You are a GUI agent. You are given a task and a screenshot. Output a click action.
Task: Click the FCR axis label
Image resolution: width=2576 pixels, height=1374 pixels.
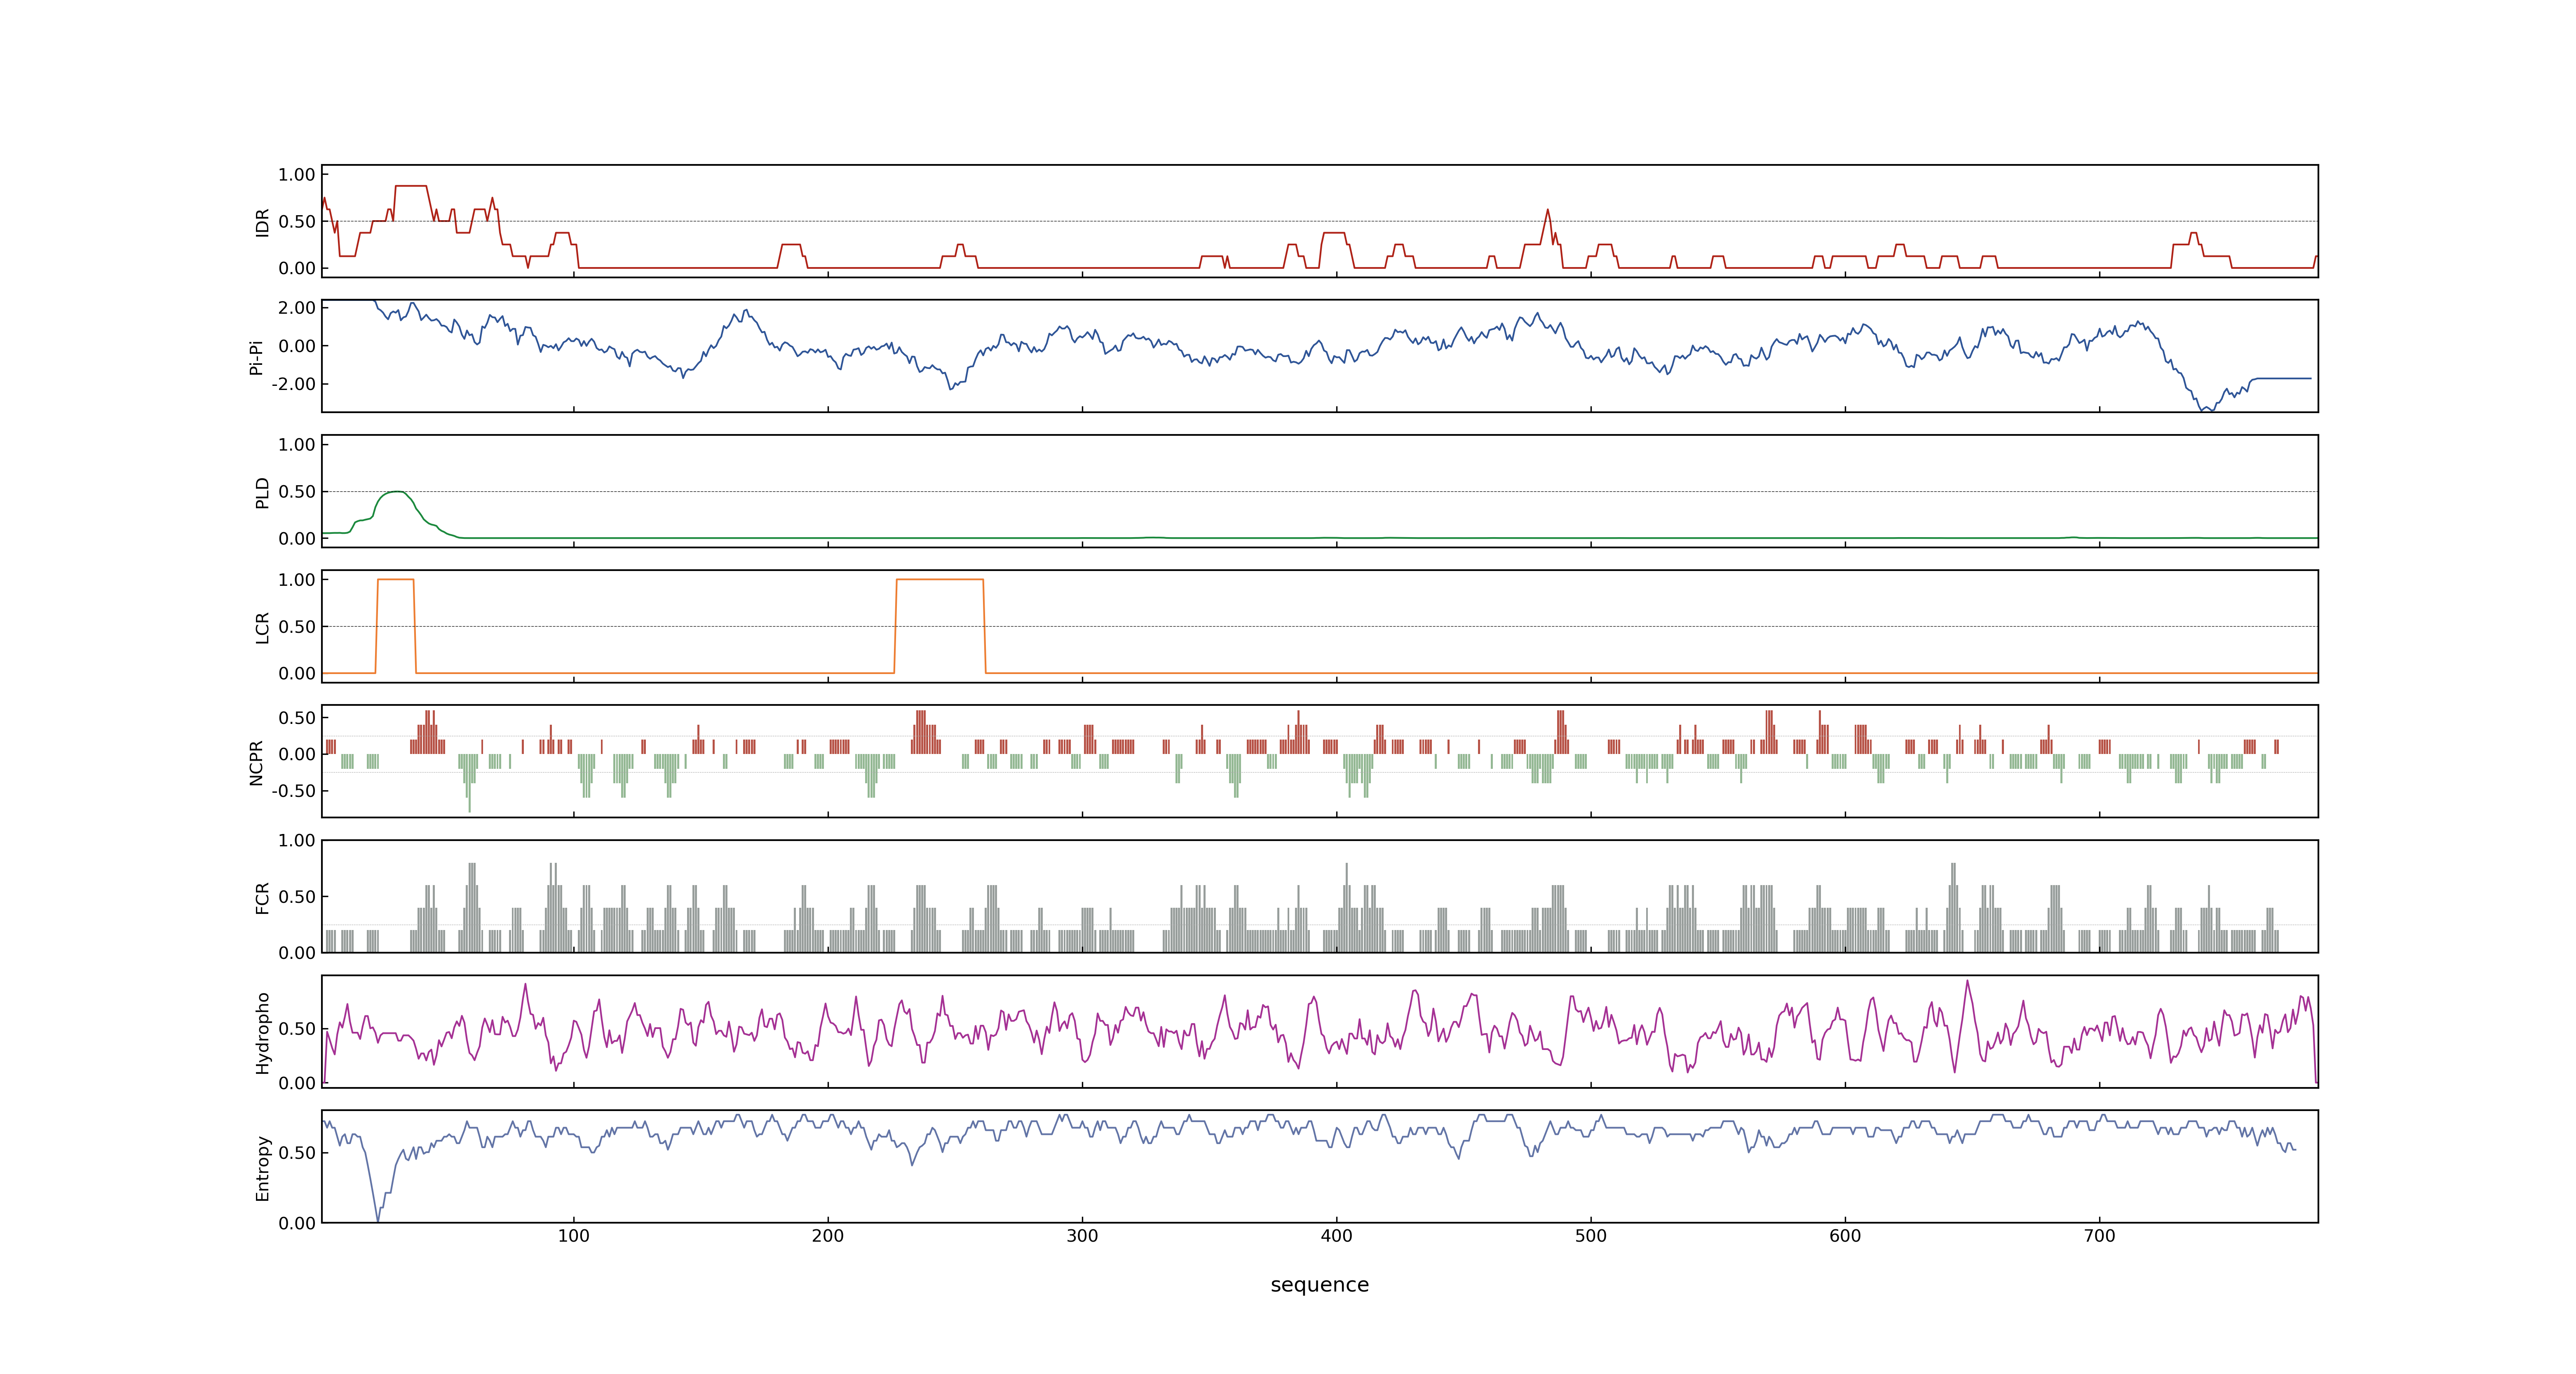click(x=262, y=897)
